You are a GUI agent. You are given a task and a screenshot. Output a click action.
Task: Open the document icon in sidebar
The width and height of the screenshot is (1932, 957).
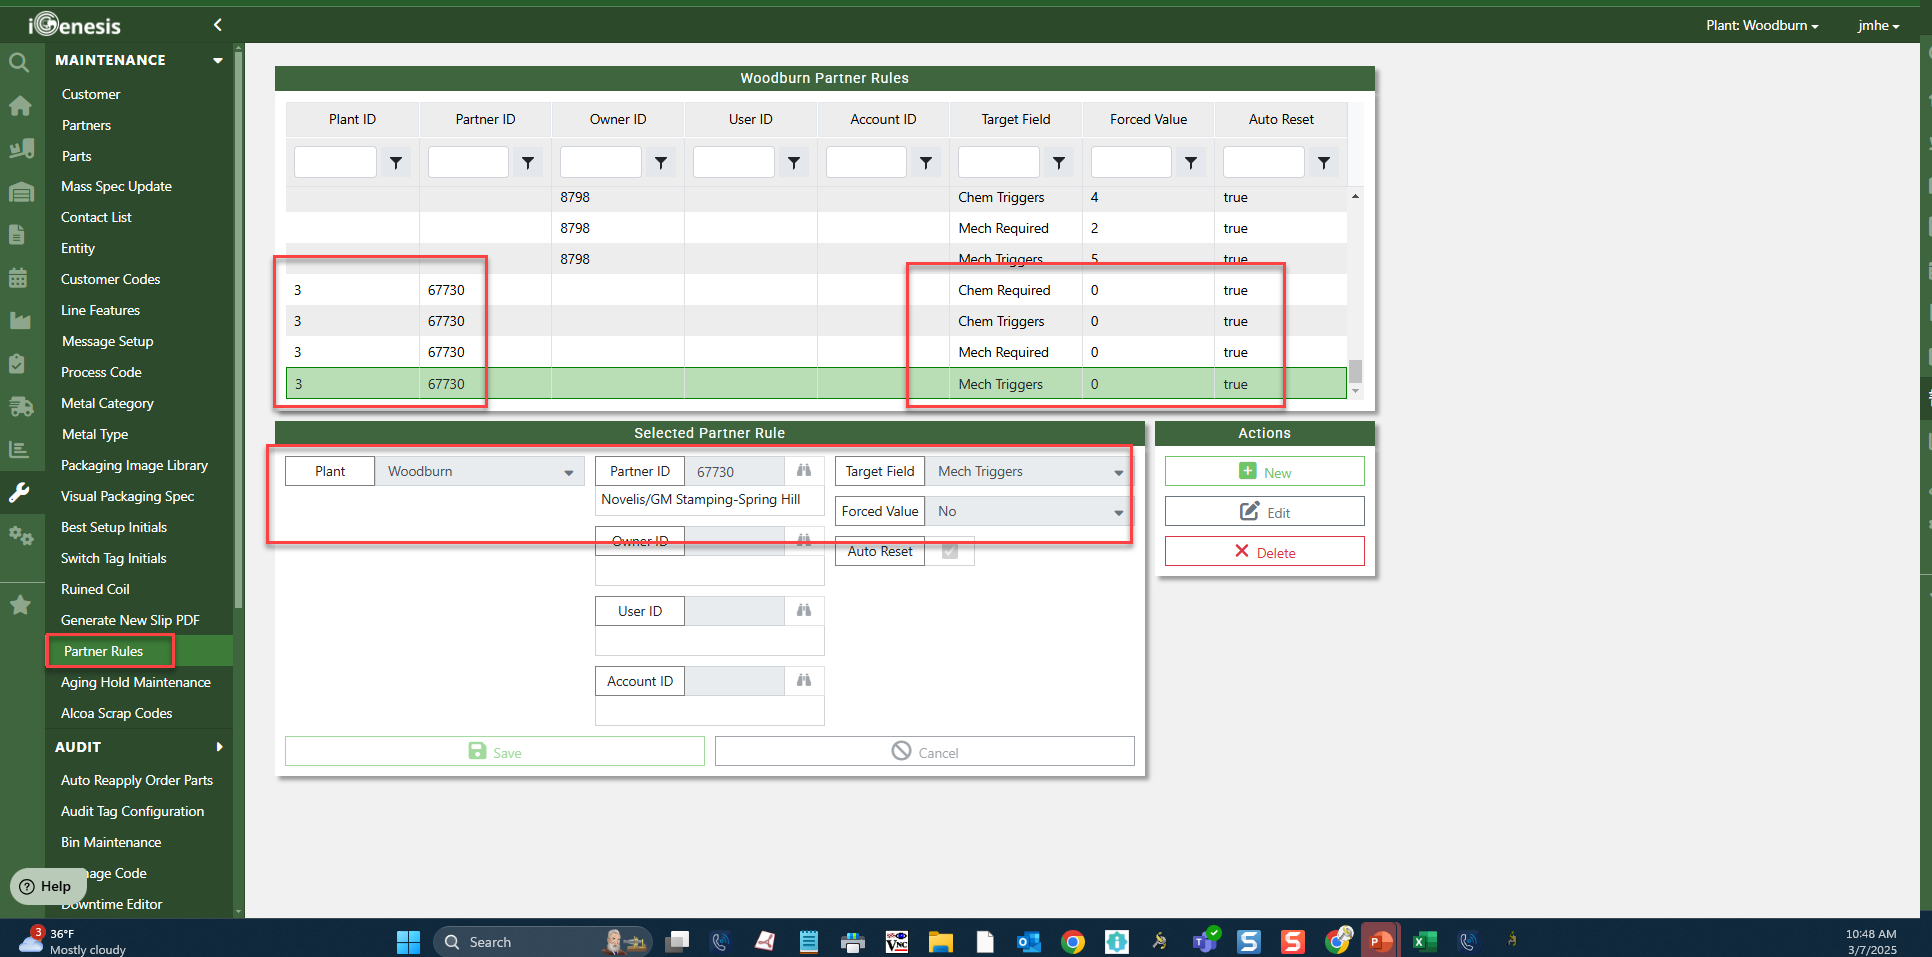(x=17, y=235)
